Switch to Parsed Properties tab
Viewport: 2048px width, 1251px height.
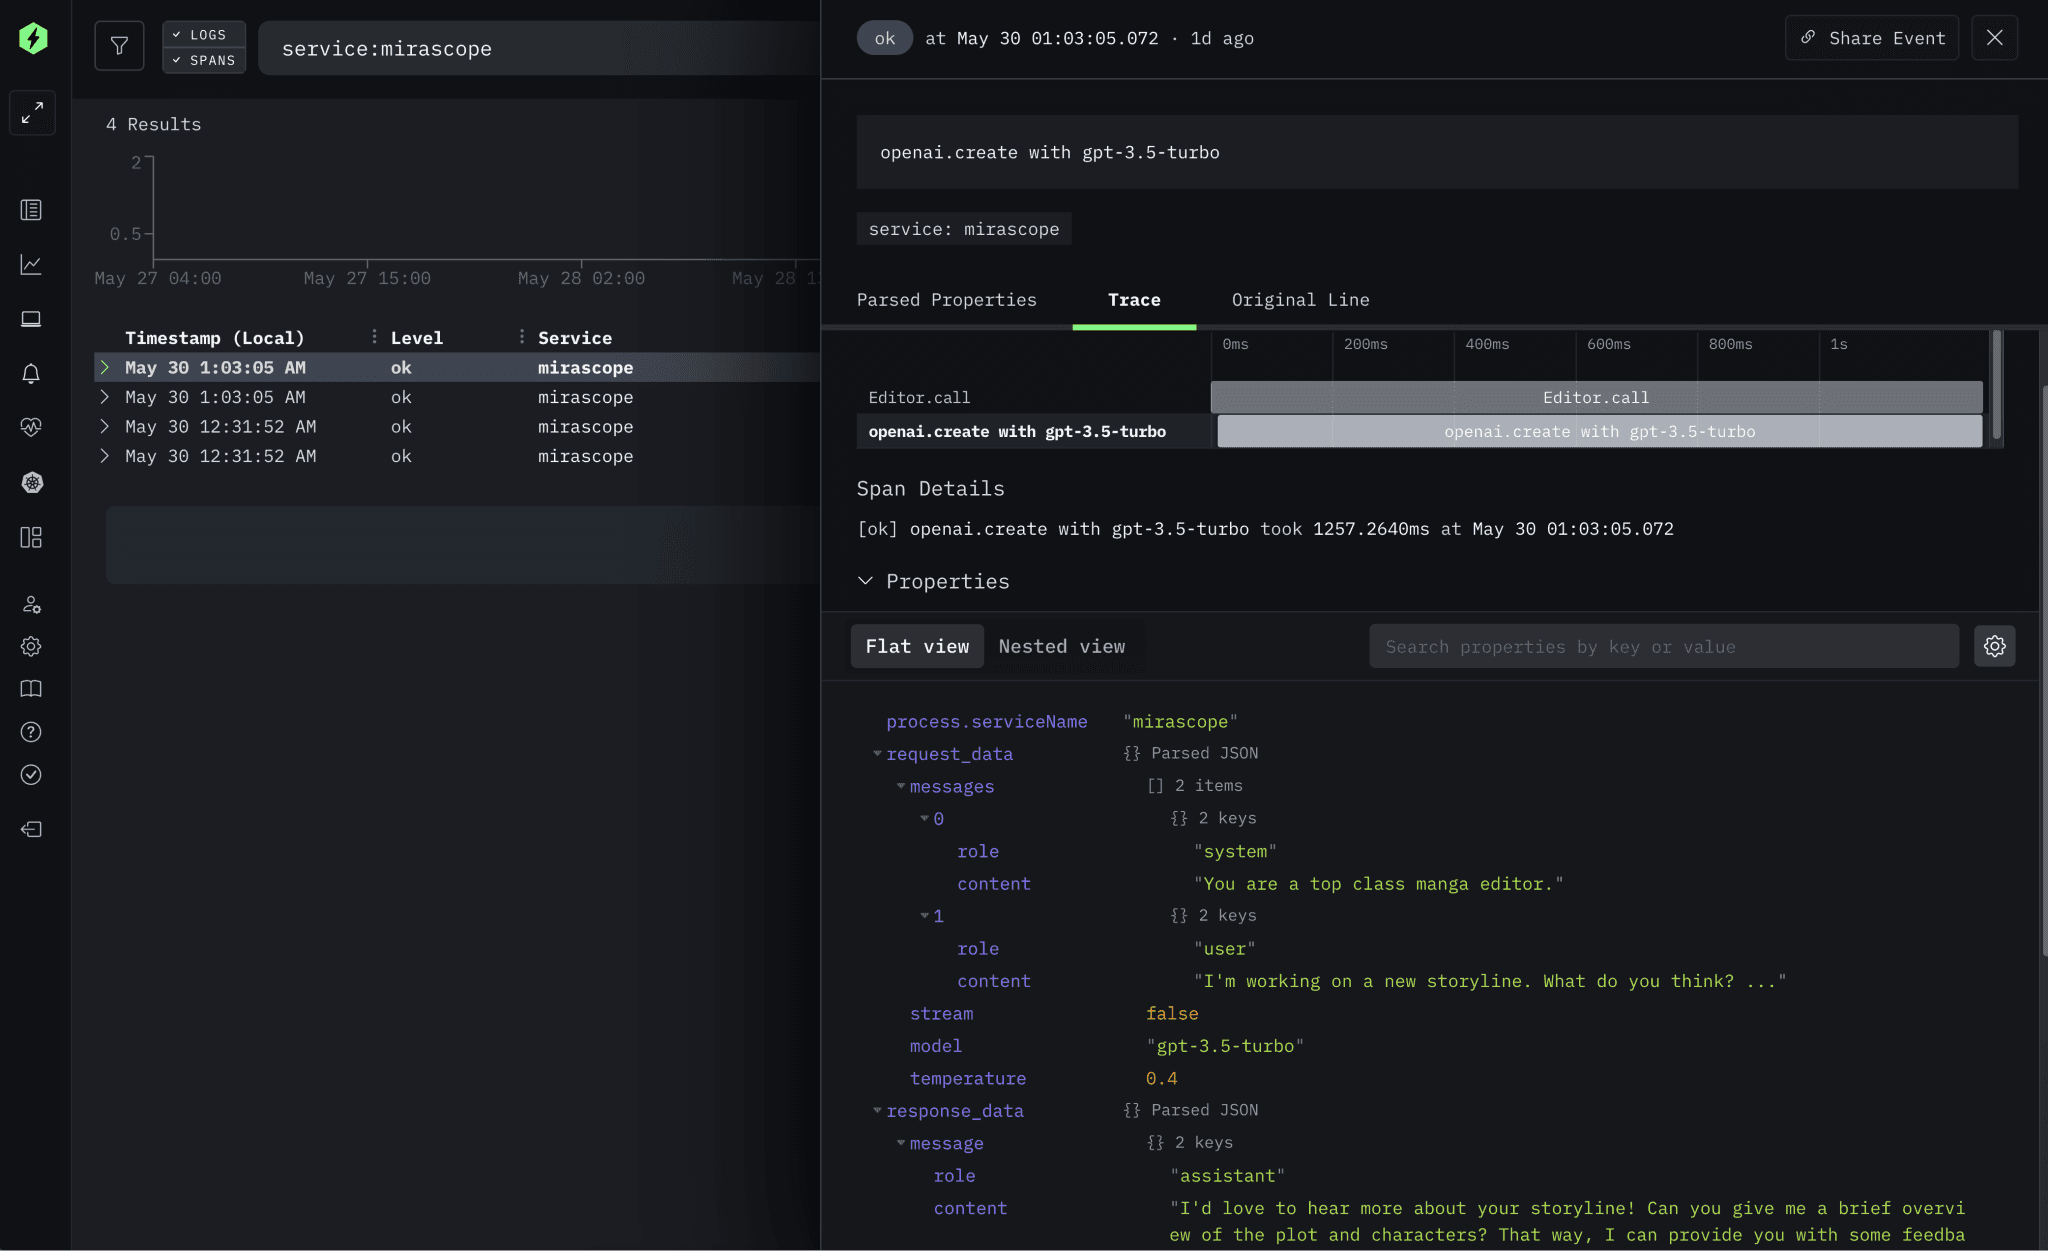click(946, 300)
